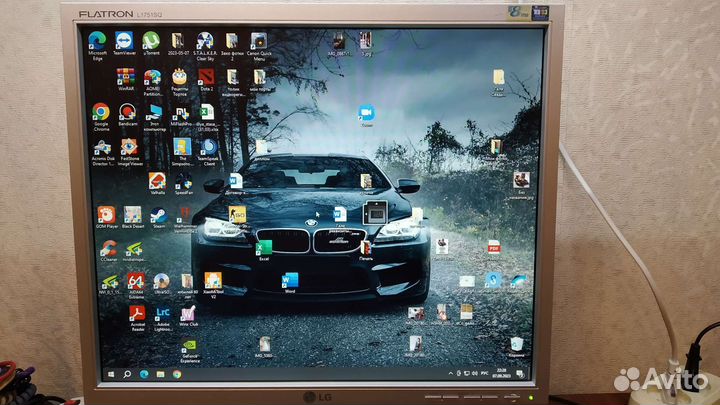Select the Bandicam desktop icon
Image resolution: width=720 pixels, height=405 pixels.
click(x=127, y=112)
